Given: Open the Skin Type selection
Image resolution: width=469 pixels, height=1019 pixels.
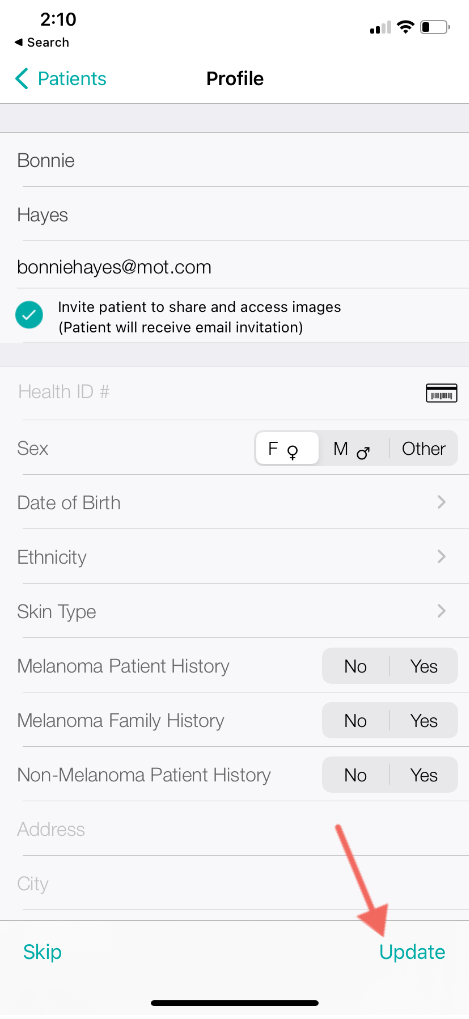Looking at the screenshot, I should [x=234, y=612].
